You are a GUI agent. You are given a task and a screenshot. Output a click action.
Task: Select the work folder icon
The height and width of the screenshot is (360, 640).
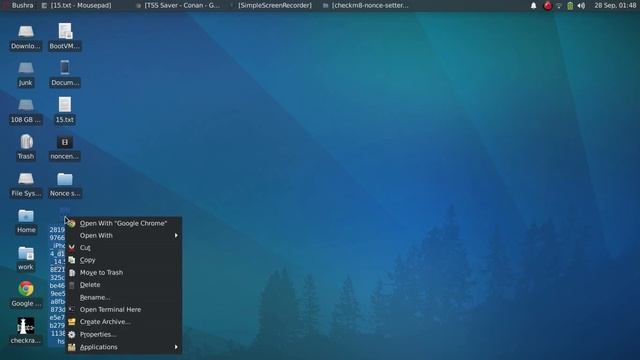26,253
